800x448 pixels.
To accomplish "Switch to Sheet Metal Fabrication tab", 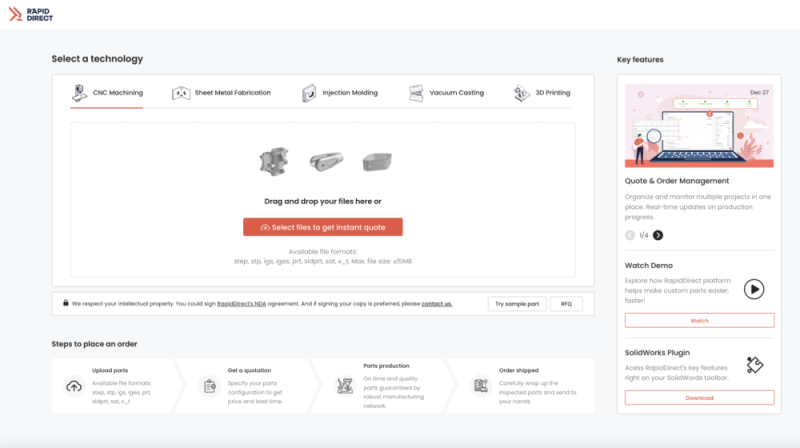I will pos(221,93).
